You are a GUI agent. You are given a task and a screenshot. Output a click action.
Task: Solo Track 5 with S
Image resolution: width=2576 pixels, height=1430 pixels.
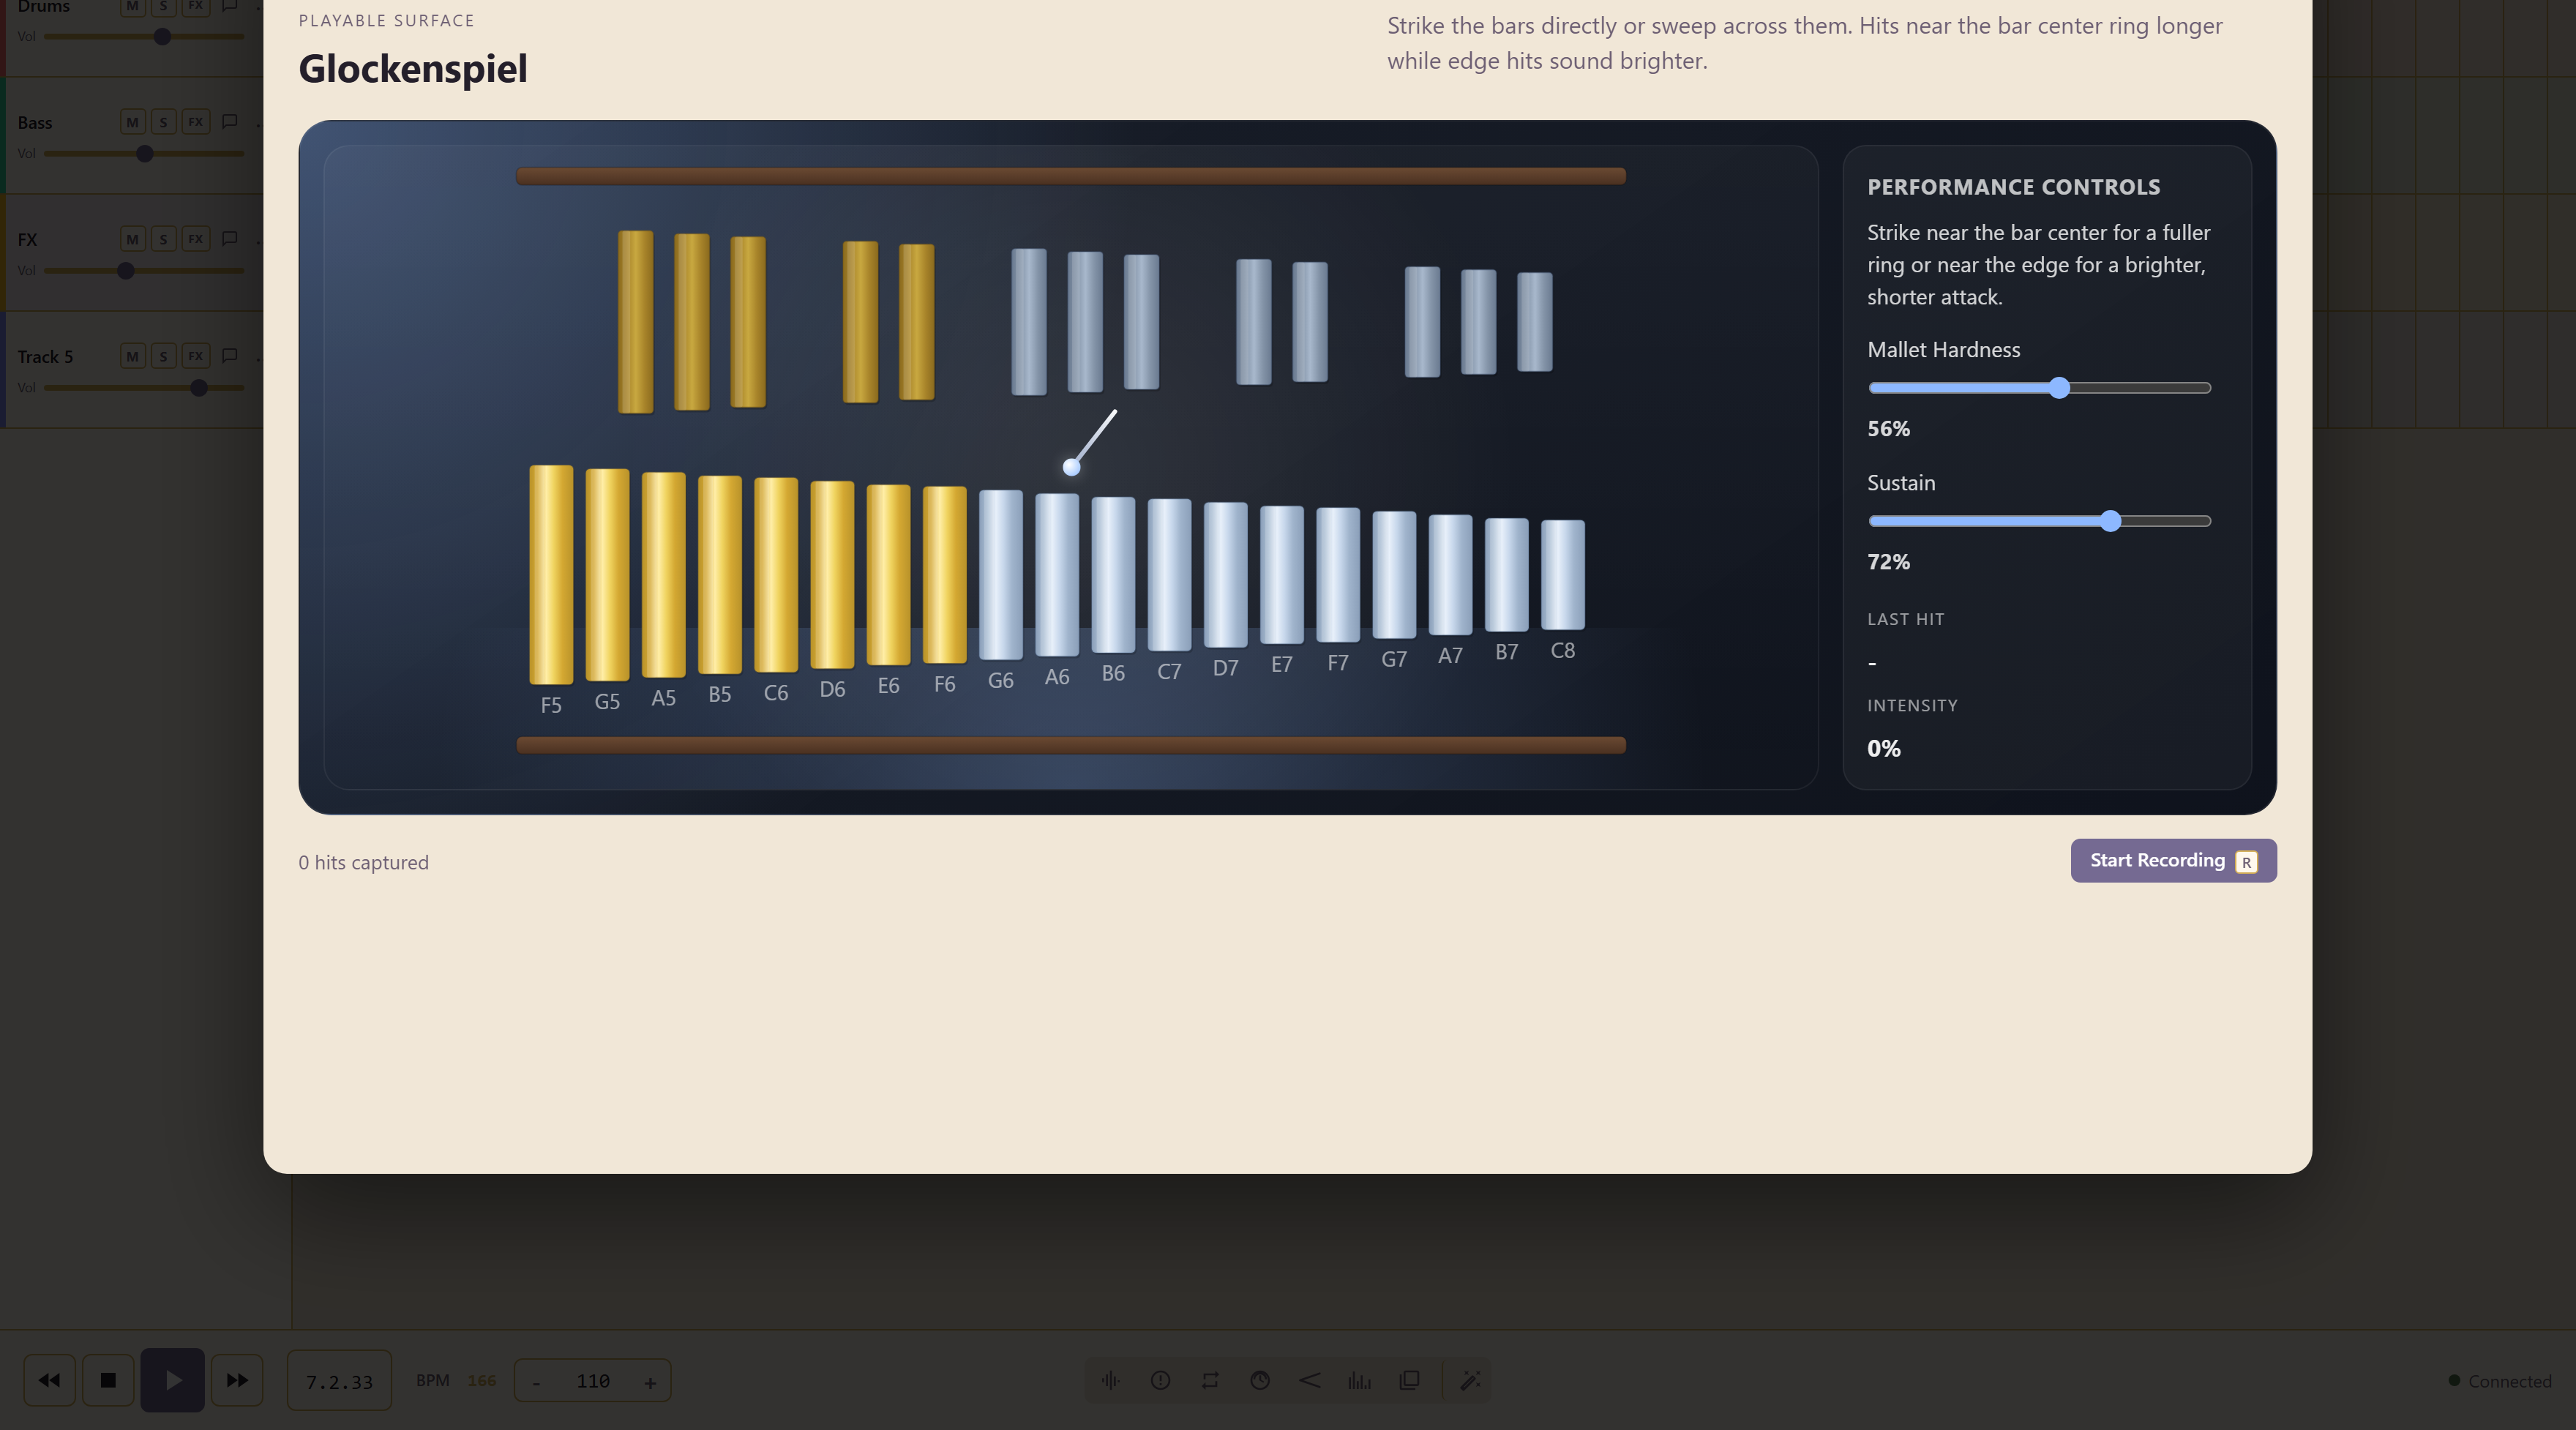point(163,356)
